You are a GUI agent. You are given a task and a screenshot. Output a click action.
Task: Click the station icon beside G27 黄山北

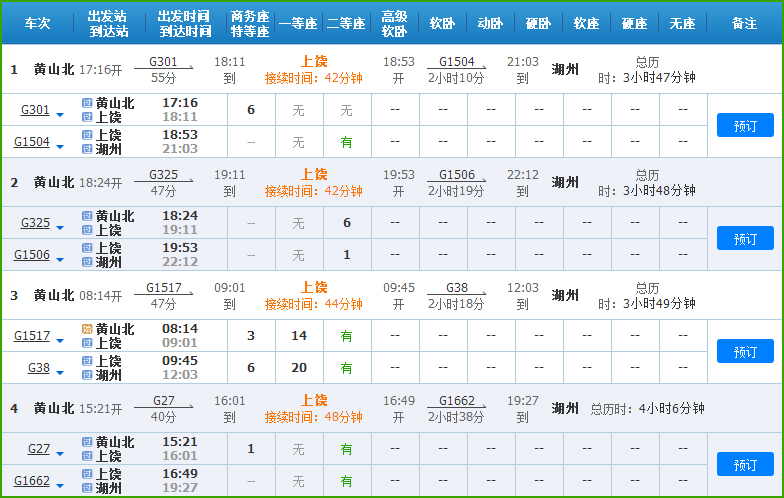click(87, 442)
